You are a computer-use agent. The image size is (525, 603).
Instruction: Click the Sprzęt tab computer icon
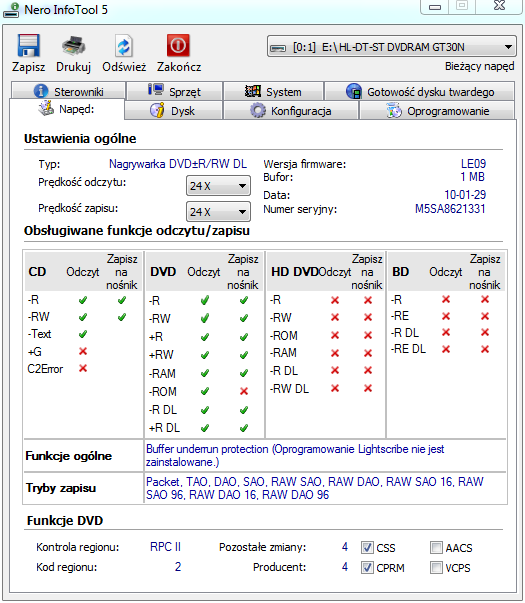[x=156, y=90]
